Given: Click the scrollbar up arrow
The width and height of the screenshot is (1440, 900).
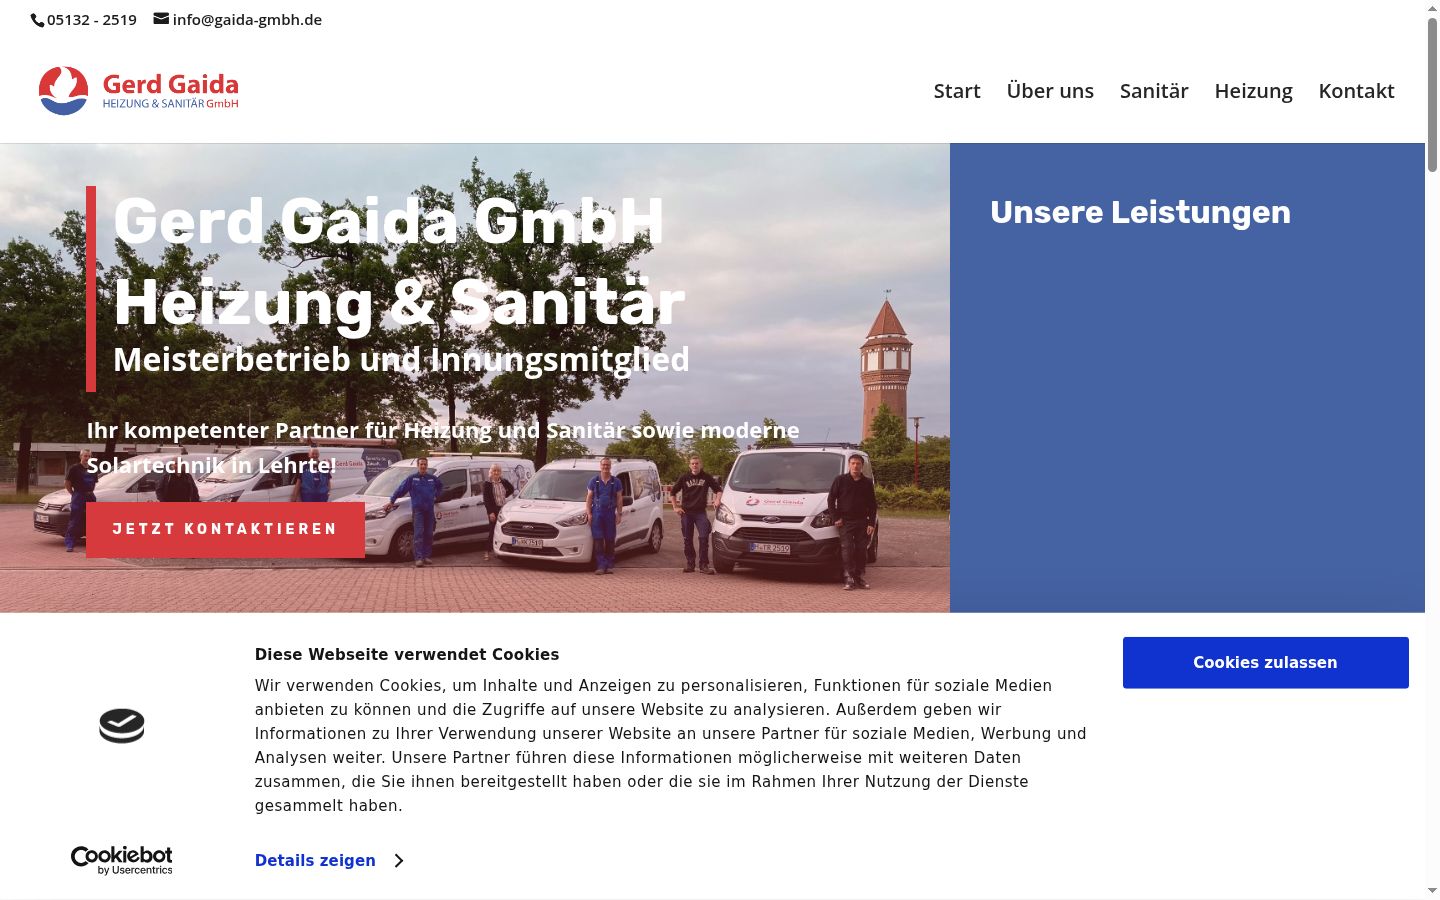Looking at the screenshot, I should [x=1432, y=8].
